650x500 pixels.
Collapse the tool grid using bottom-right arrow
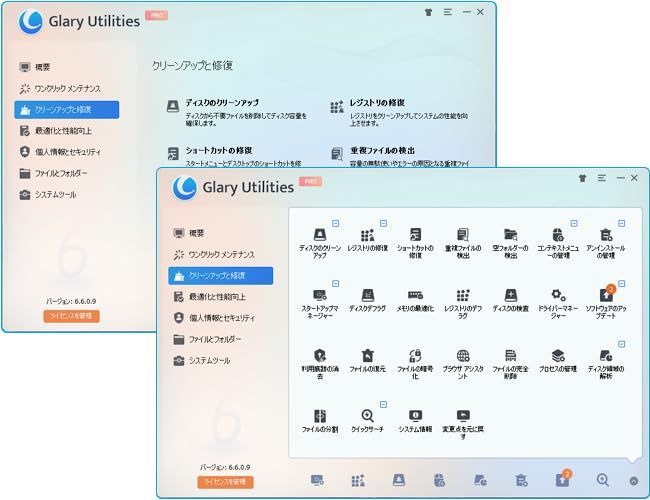tap(633, 481)
